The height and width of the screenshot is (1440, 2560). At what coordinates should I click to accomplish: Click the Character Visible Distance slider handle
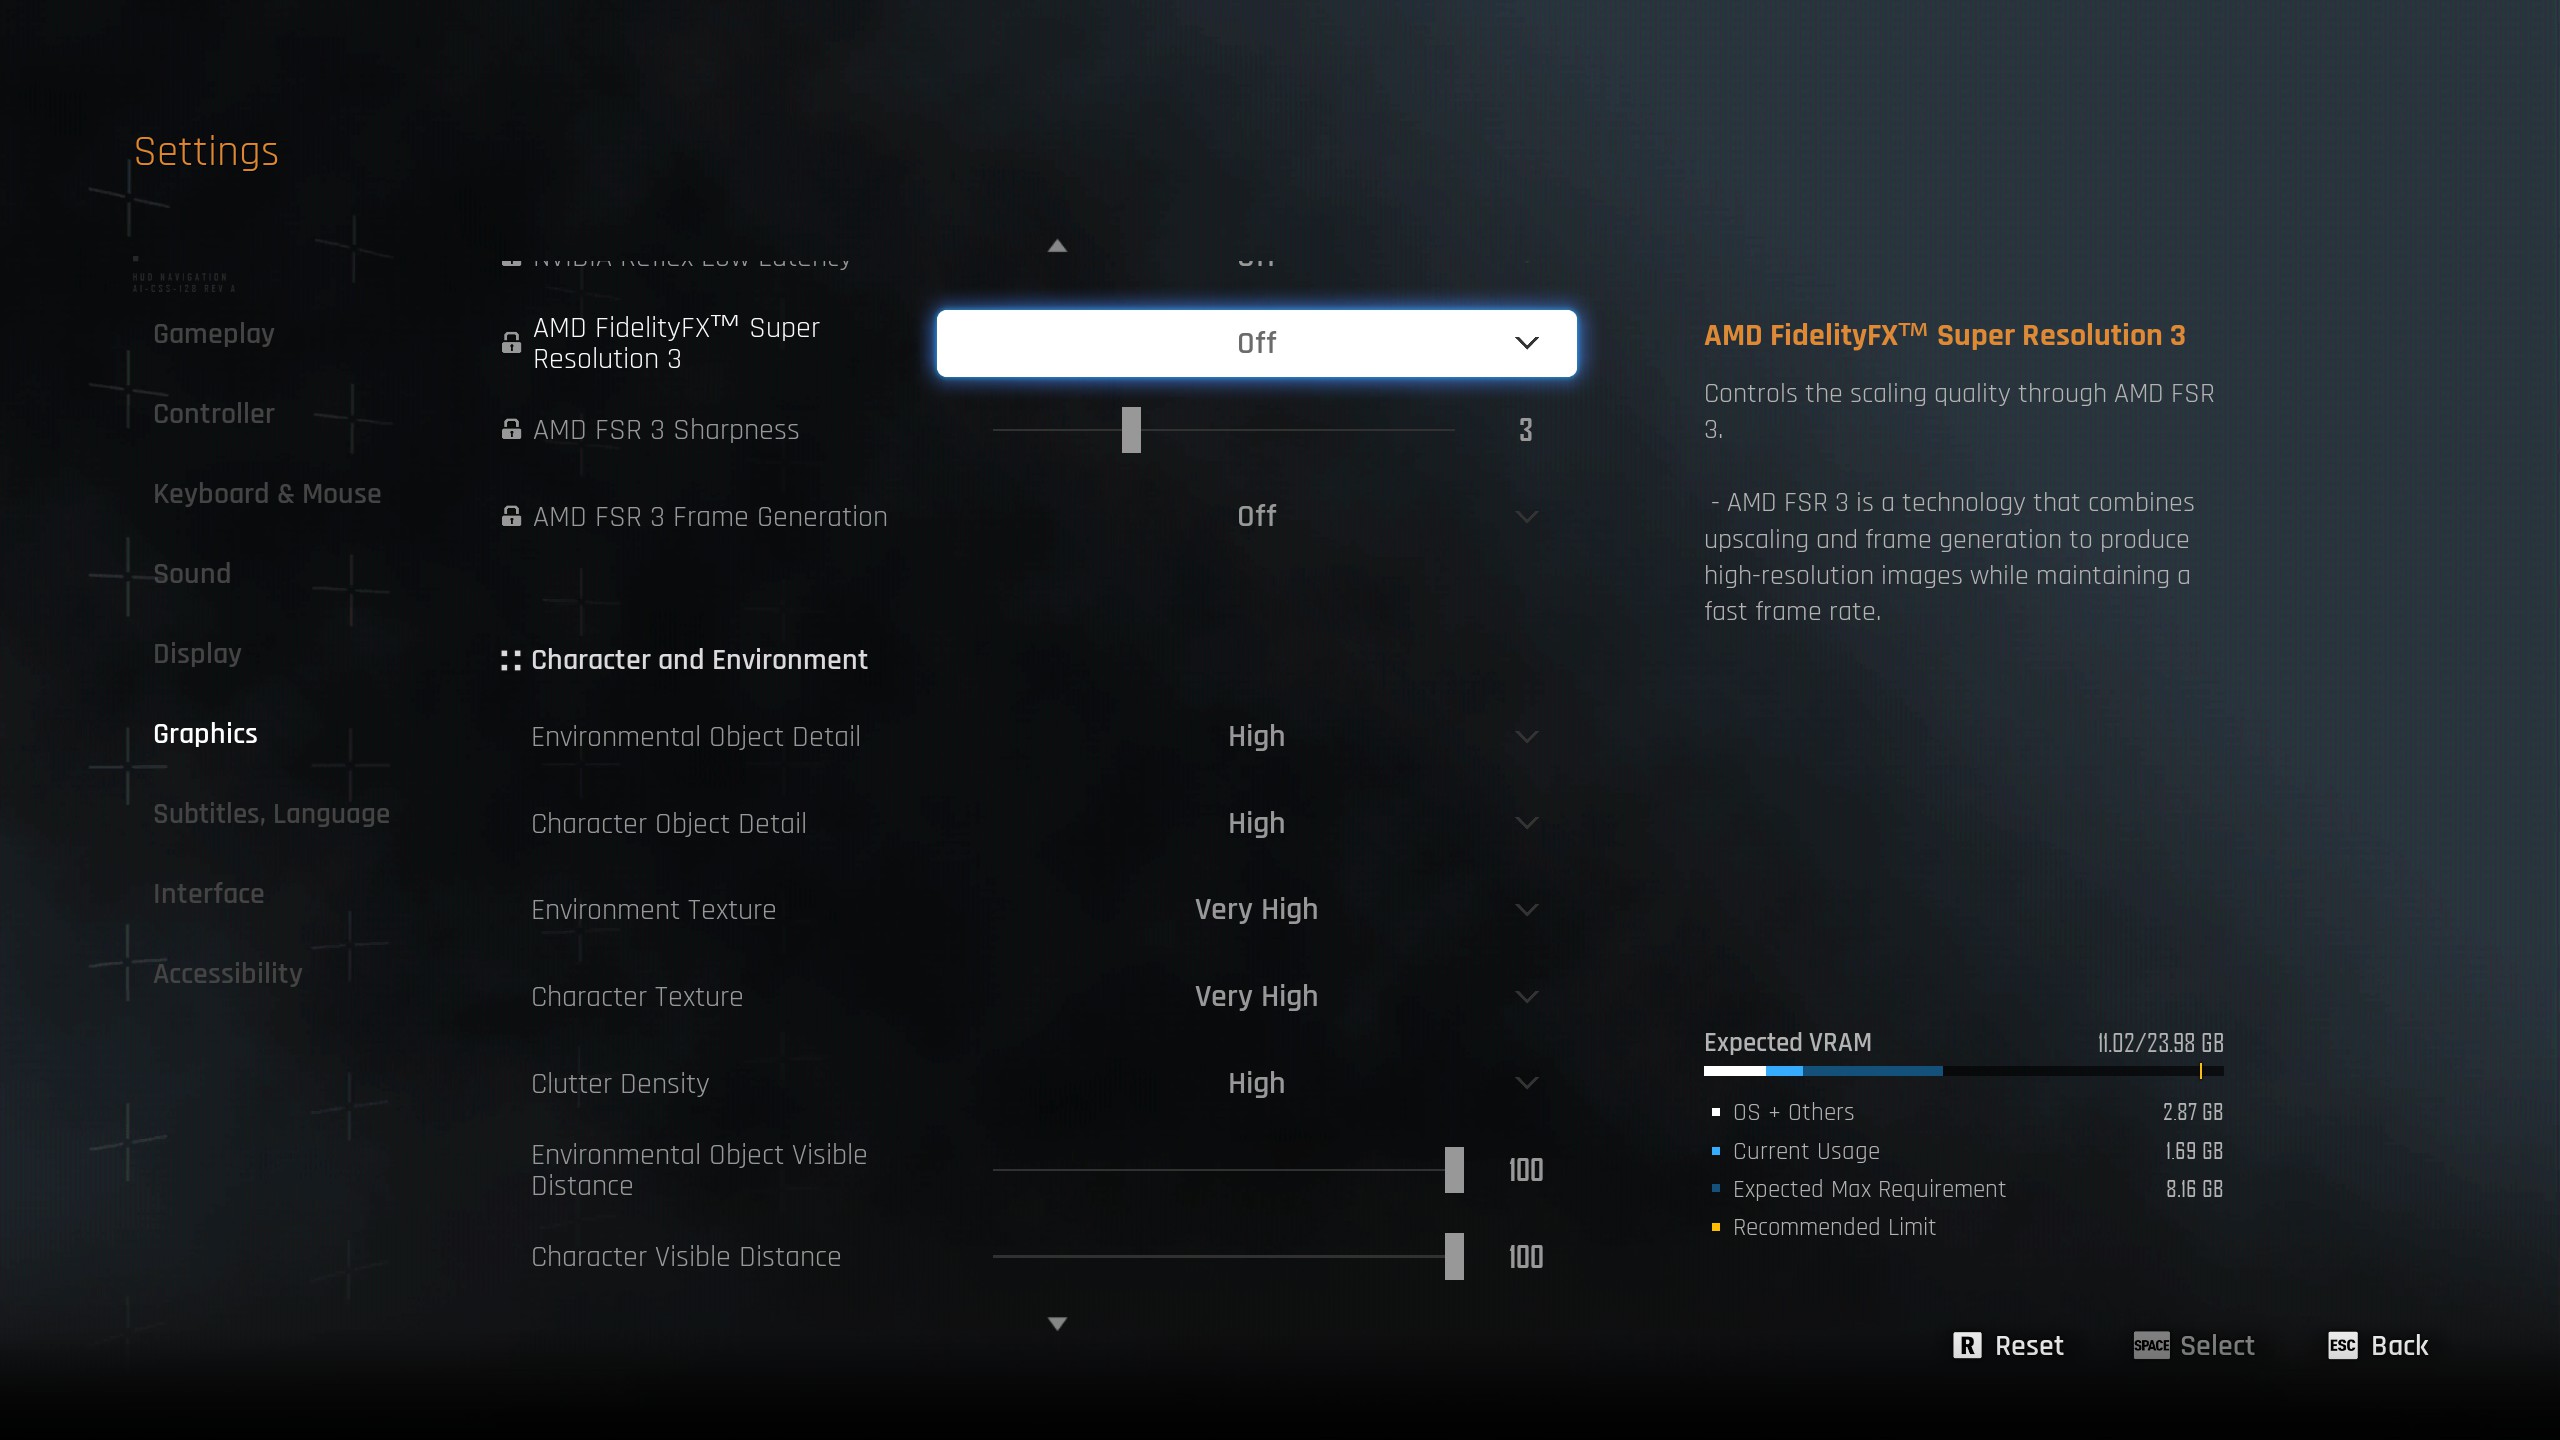click(1454, 1257)
